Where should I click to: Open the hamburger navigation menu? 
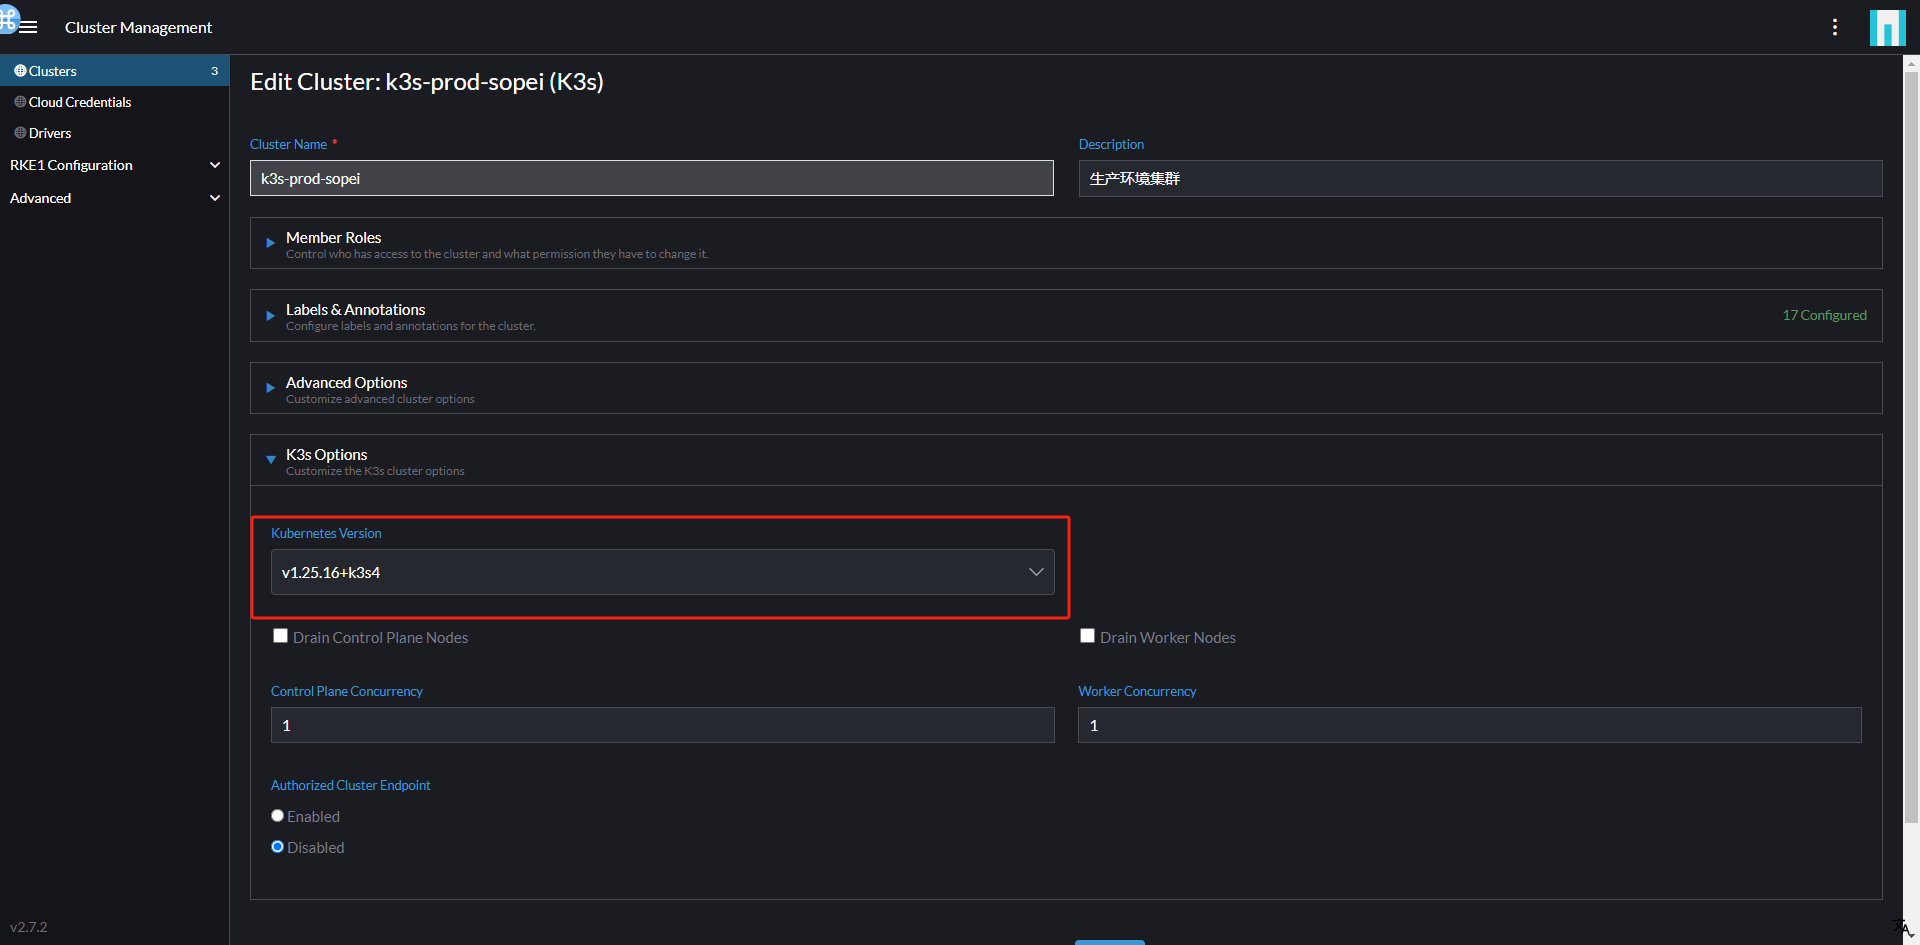28,27
